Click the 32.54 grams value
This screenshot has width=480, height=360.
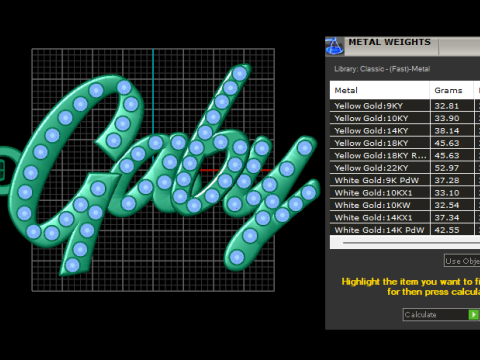pos(447,205)
